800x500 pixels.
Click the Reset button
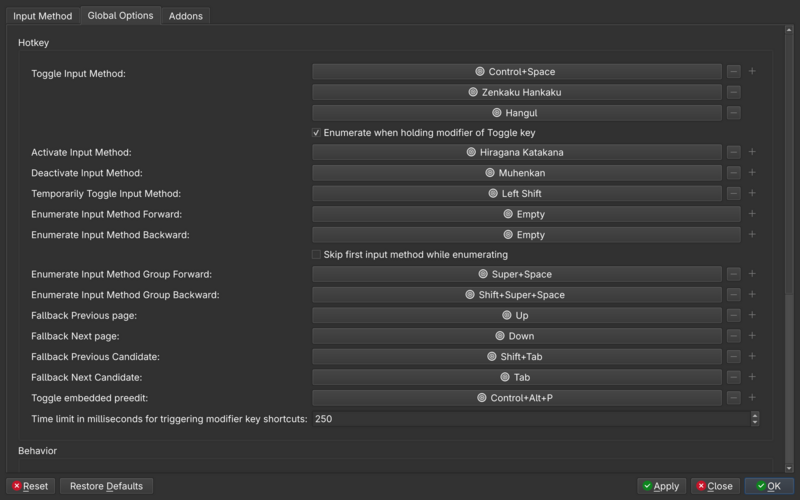(31, 486)
